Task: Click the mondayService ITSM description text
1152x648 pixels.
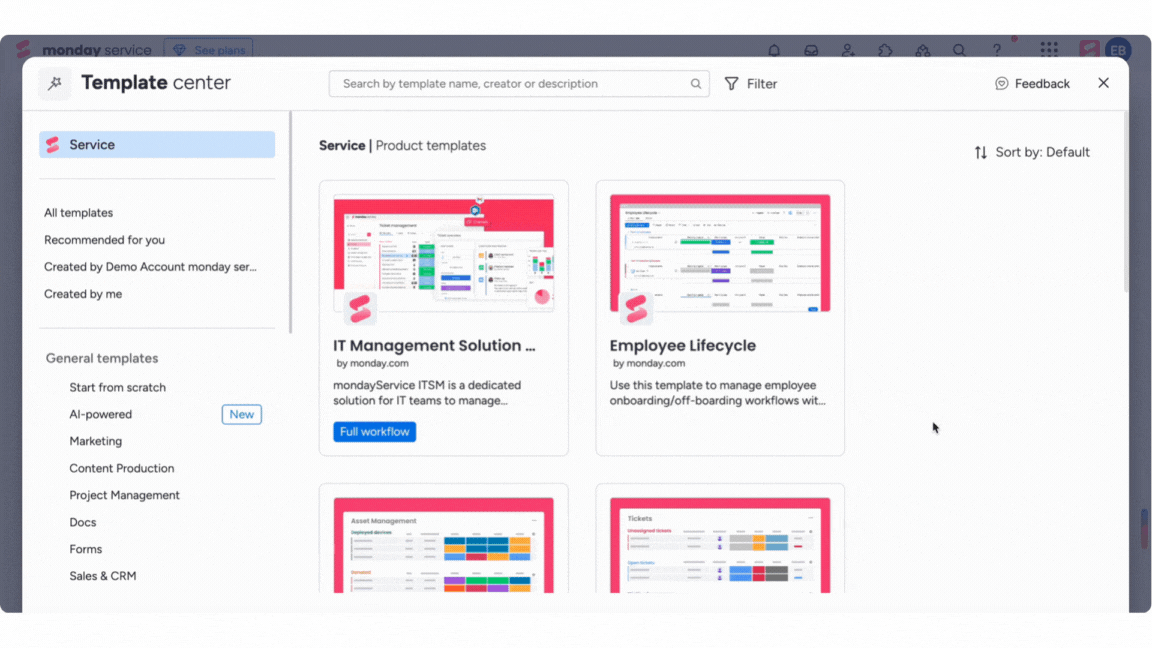Action: tap(427, 393)
